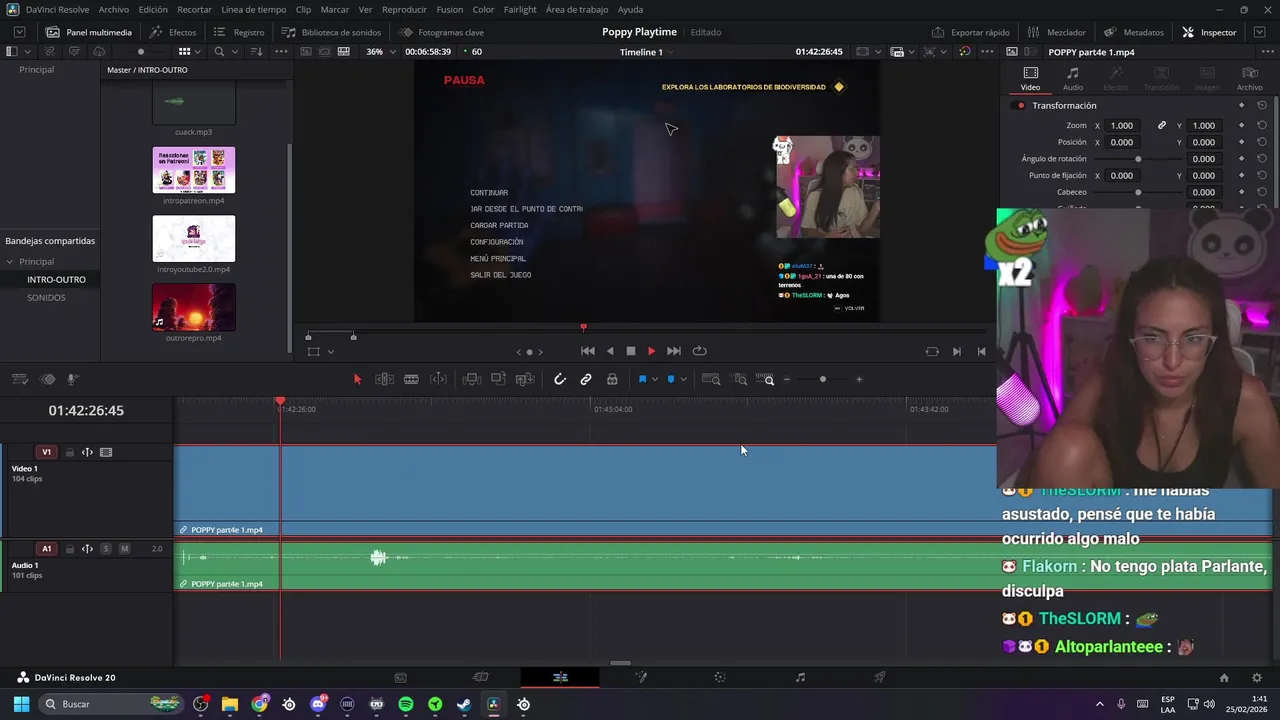This screenshot has width=1280, height=720.
Task: Click the loop playback icon
Action: click(x=699, y=351)
